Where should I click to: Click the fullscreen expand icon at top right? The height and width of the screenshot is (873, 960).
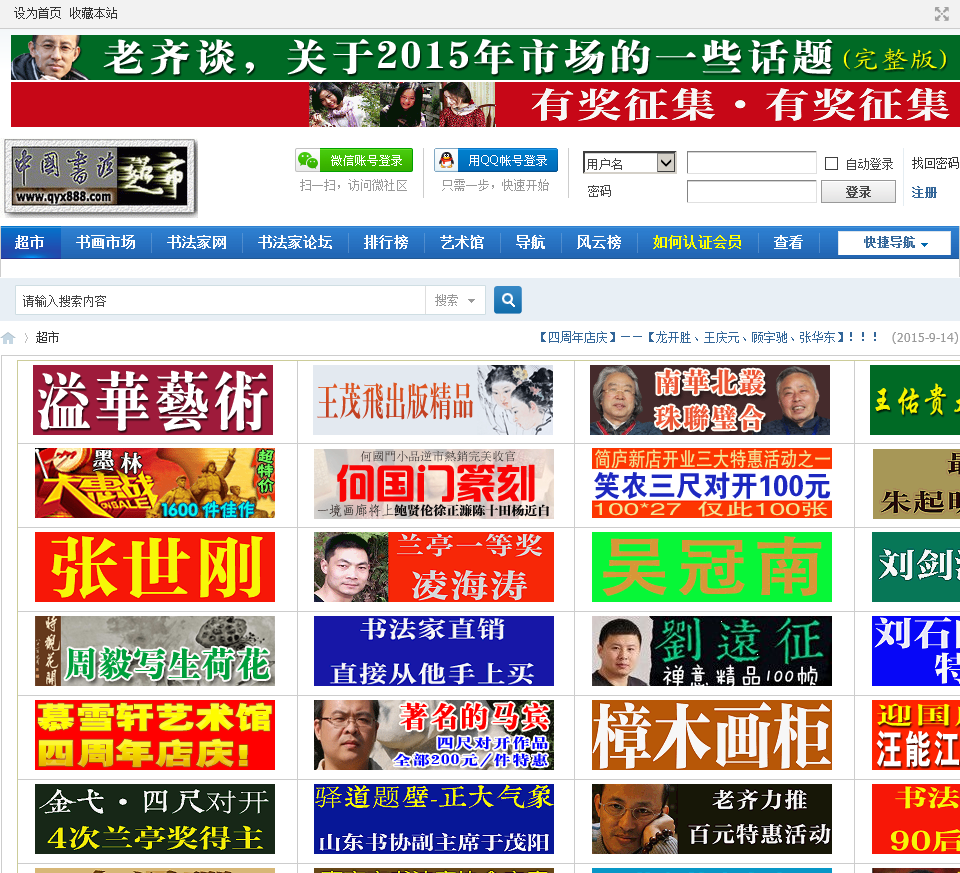[x=941, y=13]
